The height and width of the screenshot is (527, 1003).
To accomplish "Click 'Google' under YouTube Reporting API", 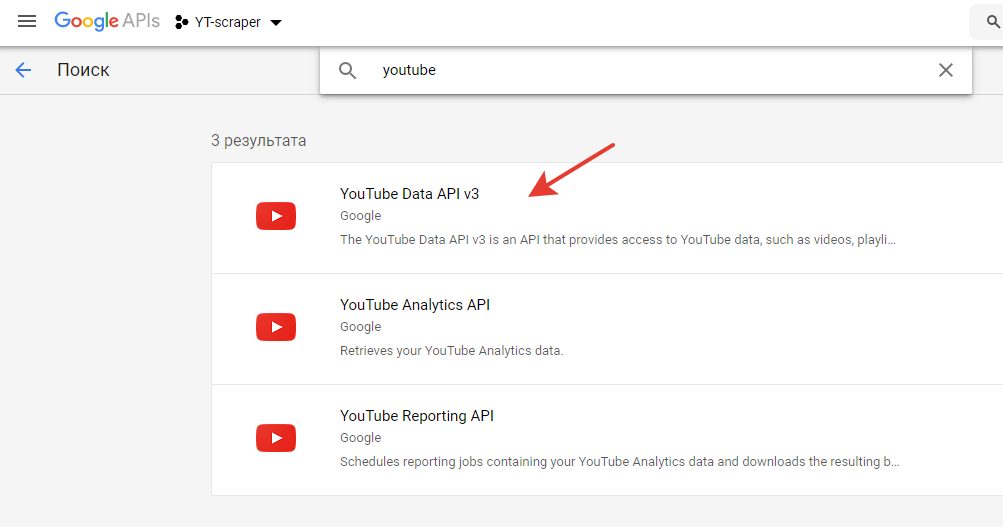I will 361,438.
